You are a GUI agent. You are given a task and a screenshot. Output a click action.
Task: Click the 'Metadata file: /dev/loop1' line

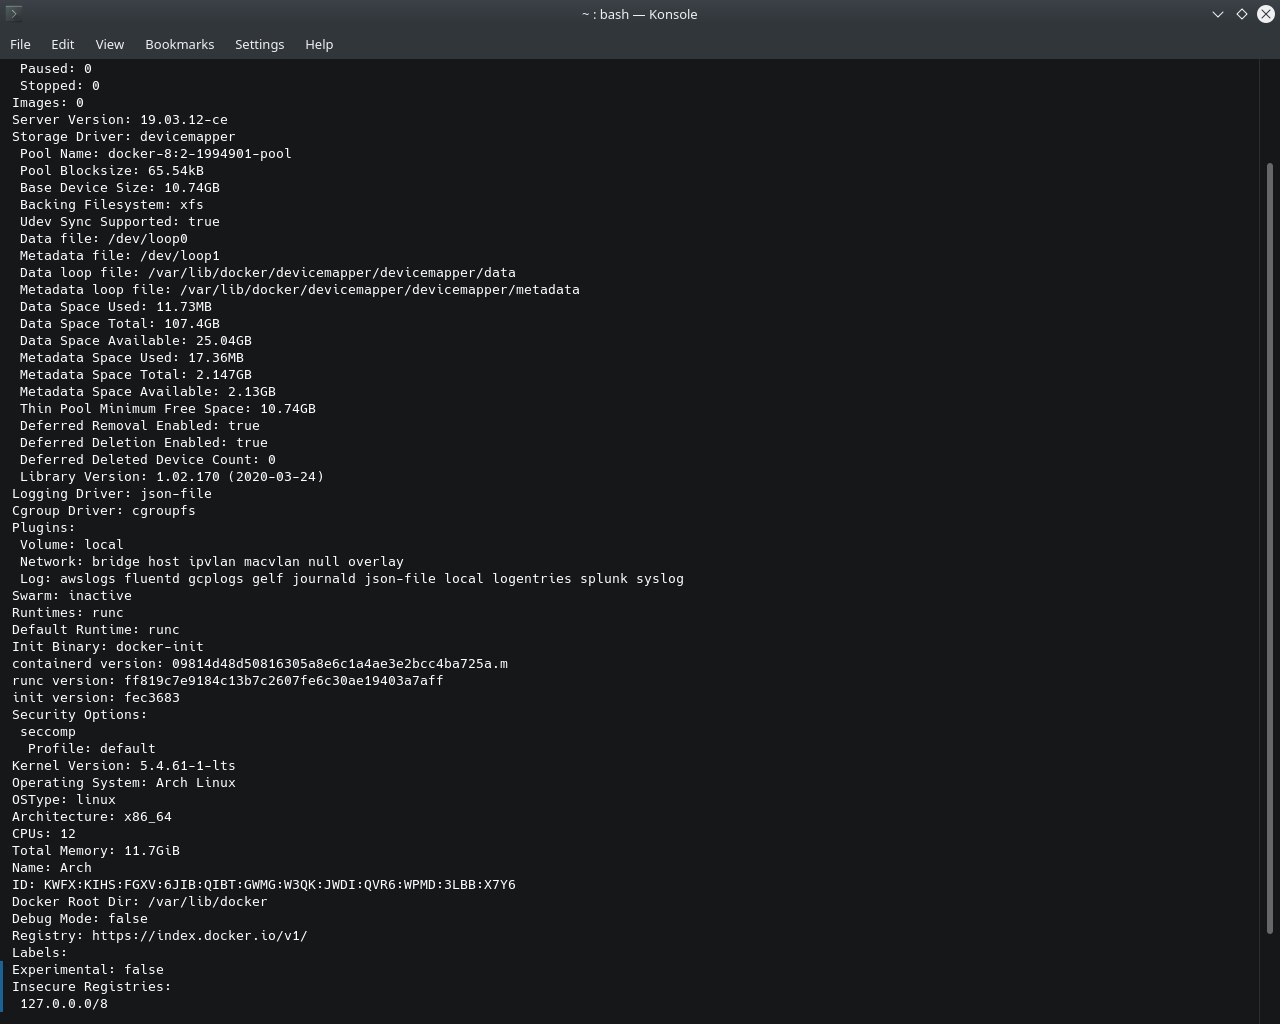(120, 256)
